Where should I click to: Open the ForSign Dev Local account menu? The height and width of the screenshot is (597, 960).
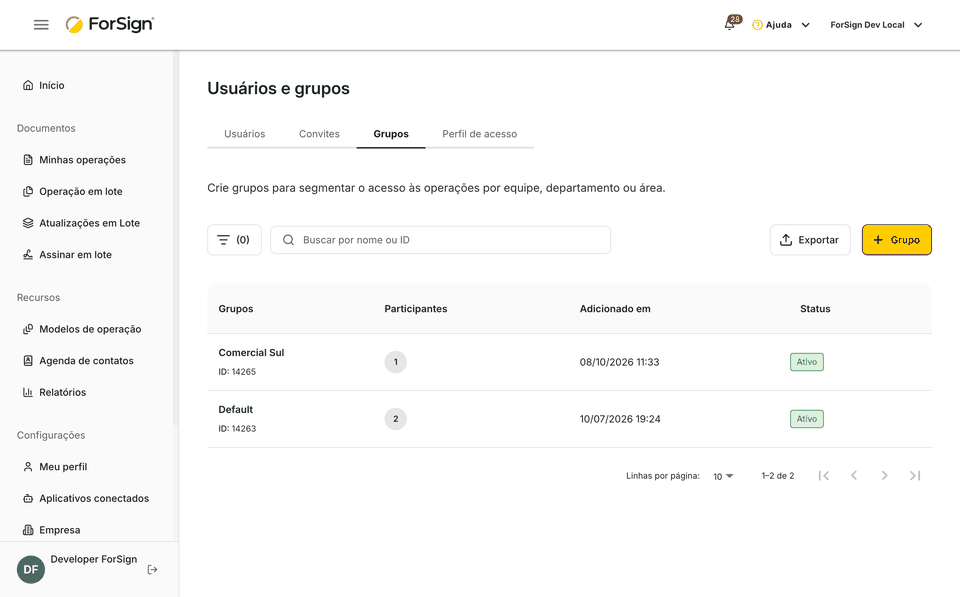click(876, 25)
